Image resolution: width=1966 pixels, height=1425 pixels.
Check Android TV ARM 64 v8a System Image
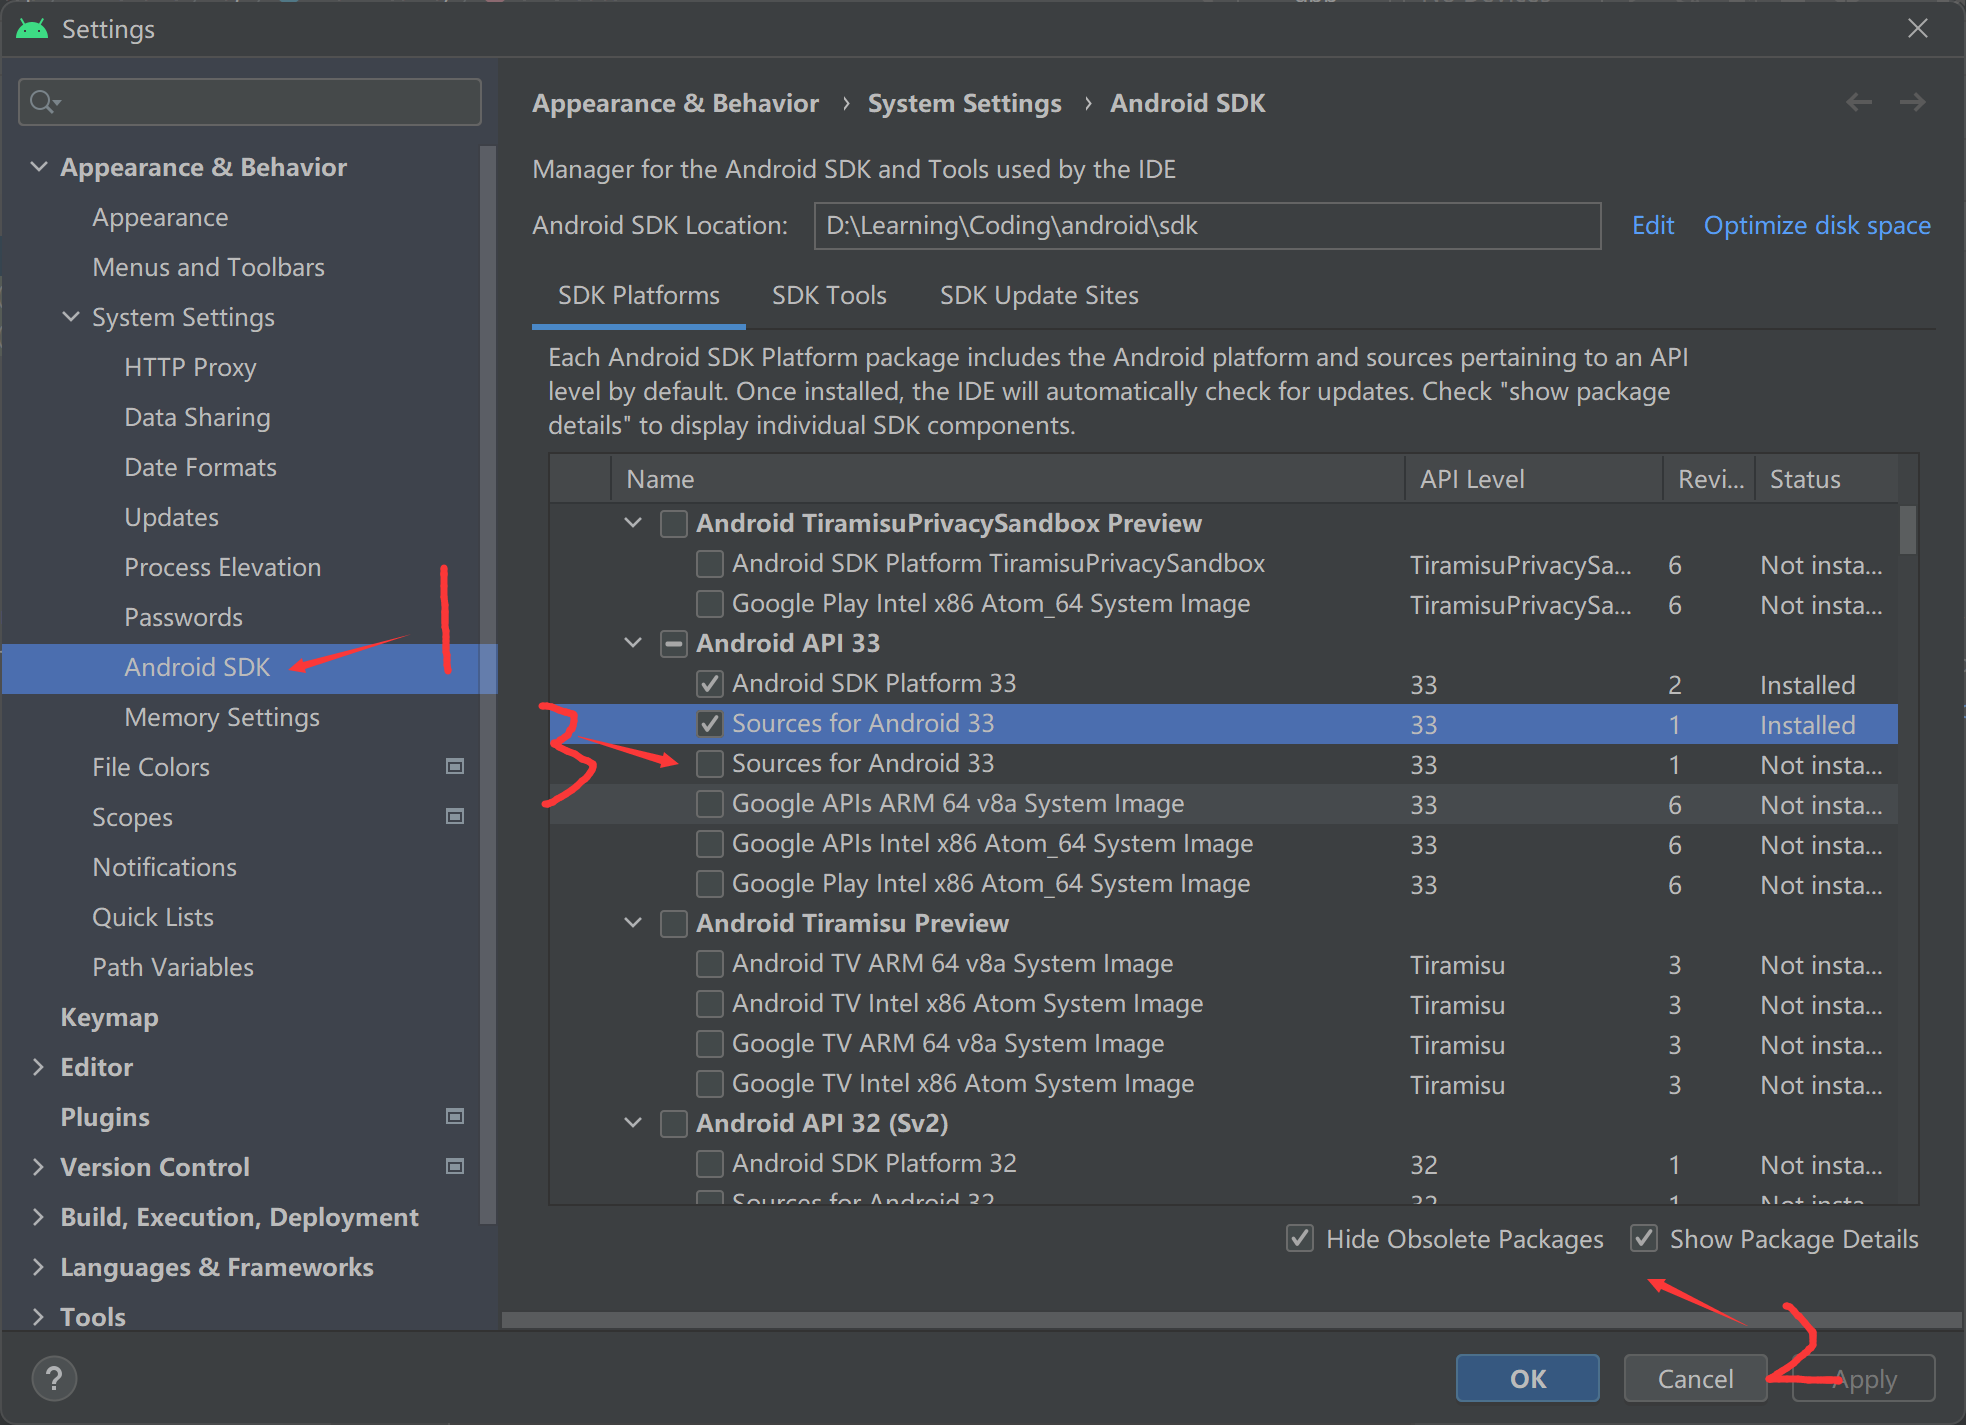tap(710, 964)
